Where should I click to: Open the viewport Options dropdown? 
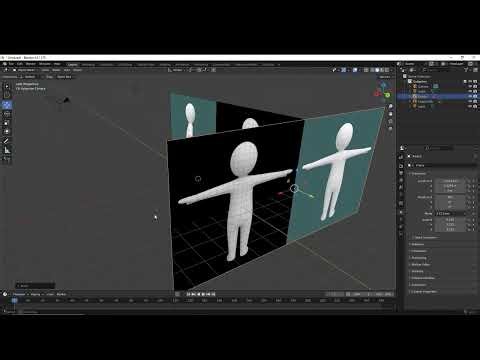[385, 77]
